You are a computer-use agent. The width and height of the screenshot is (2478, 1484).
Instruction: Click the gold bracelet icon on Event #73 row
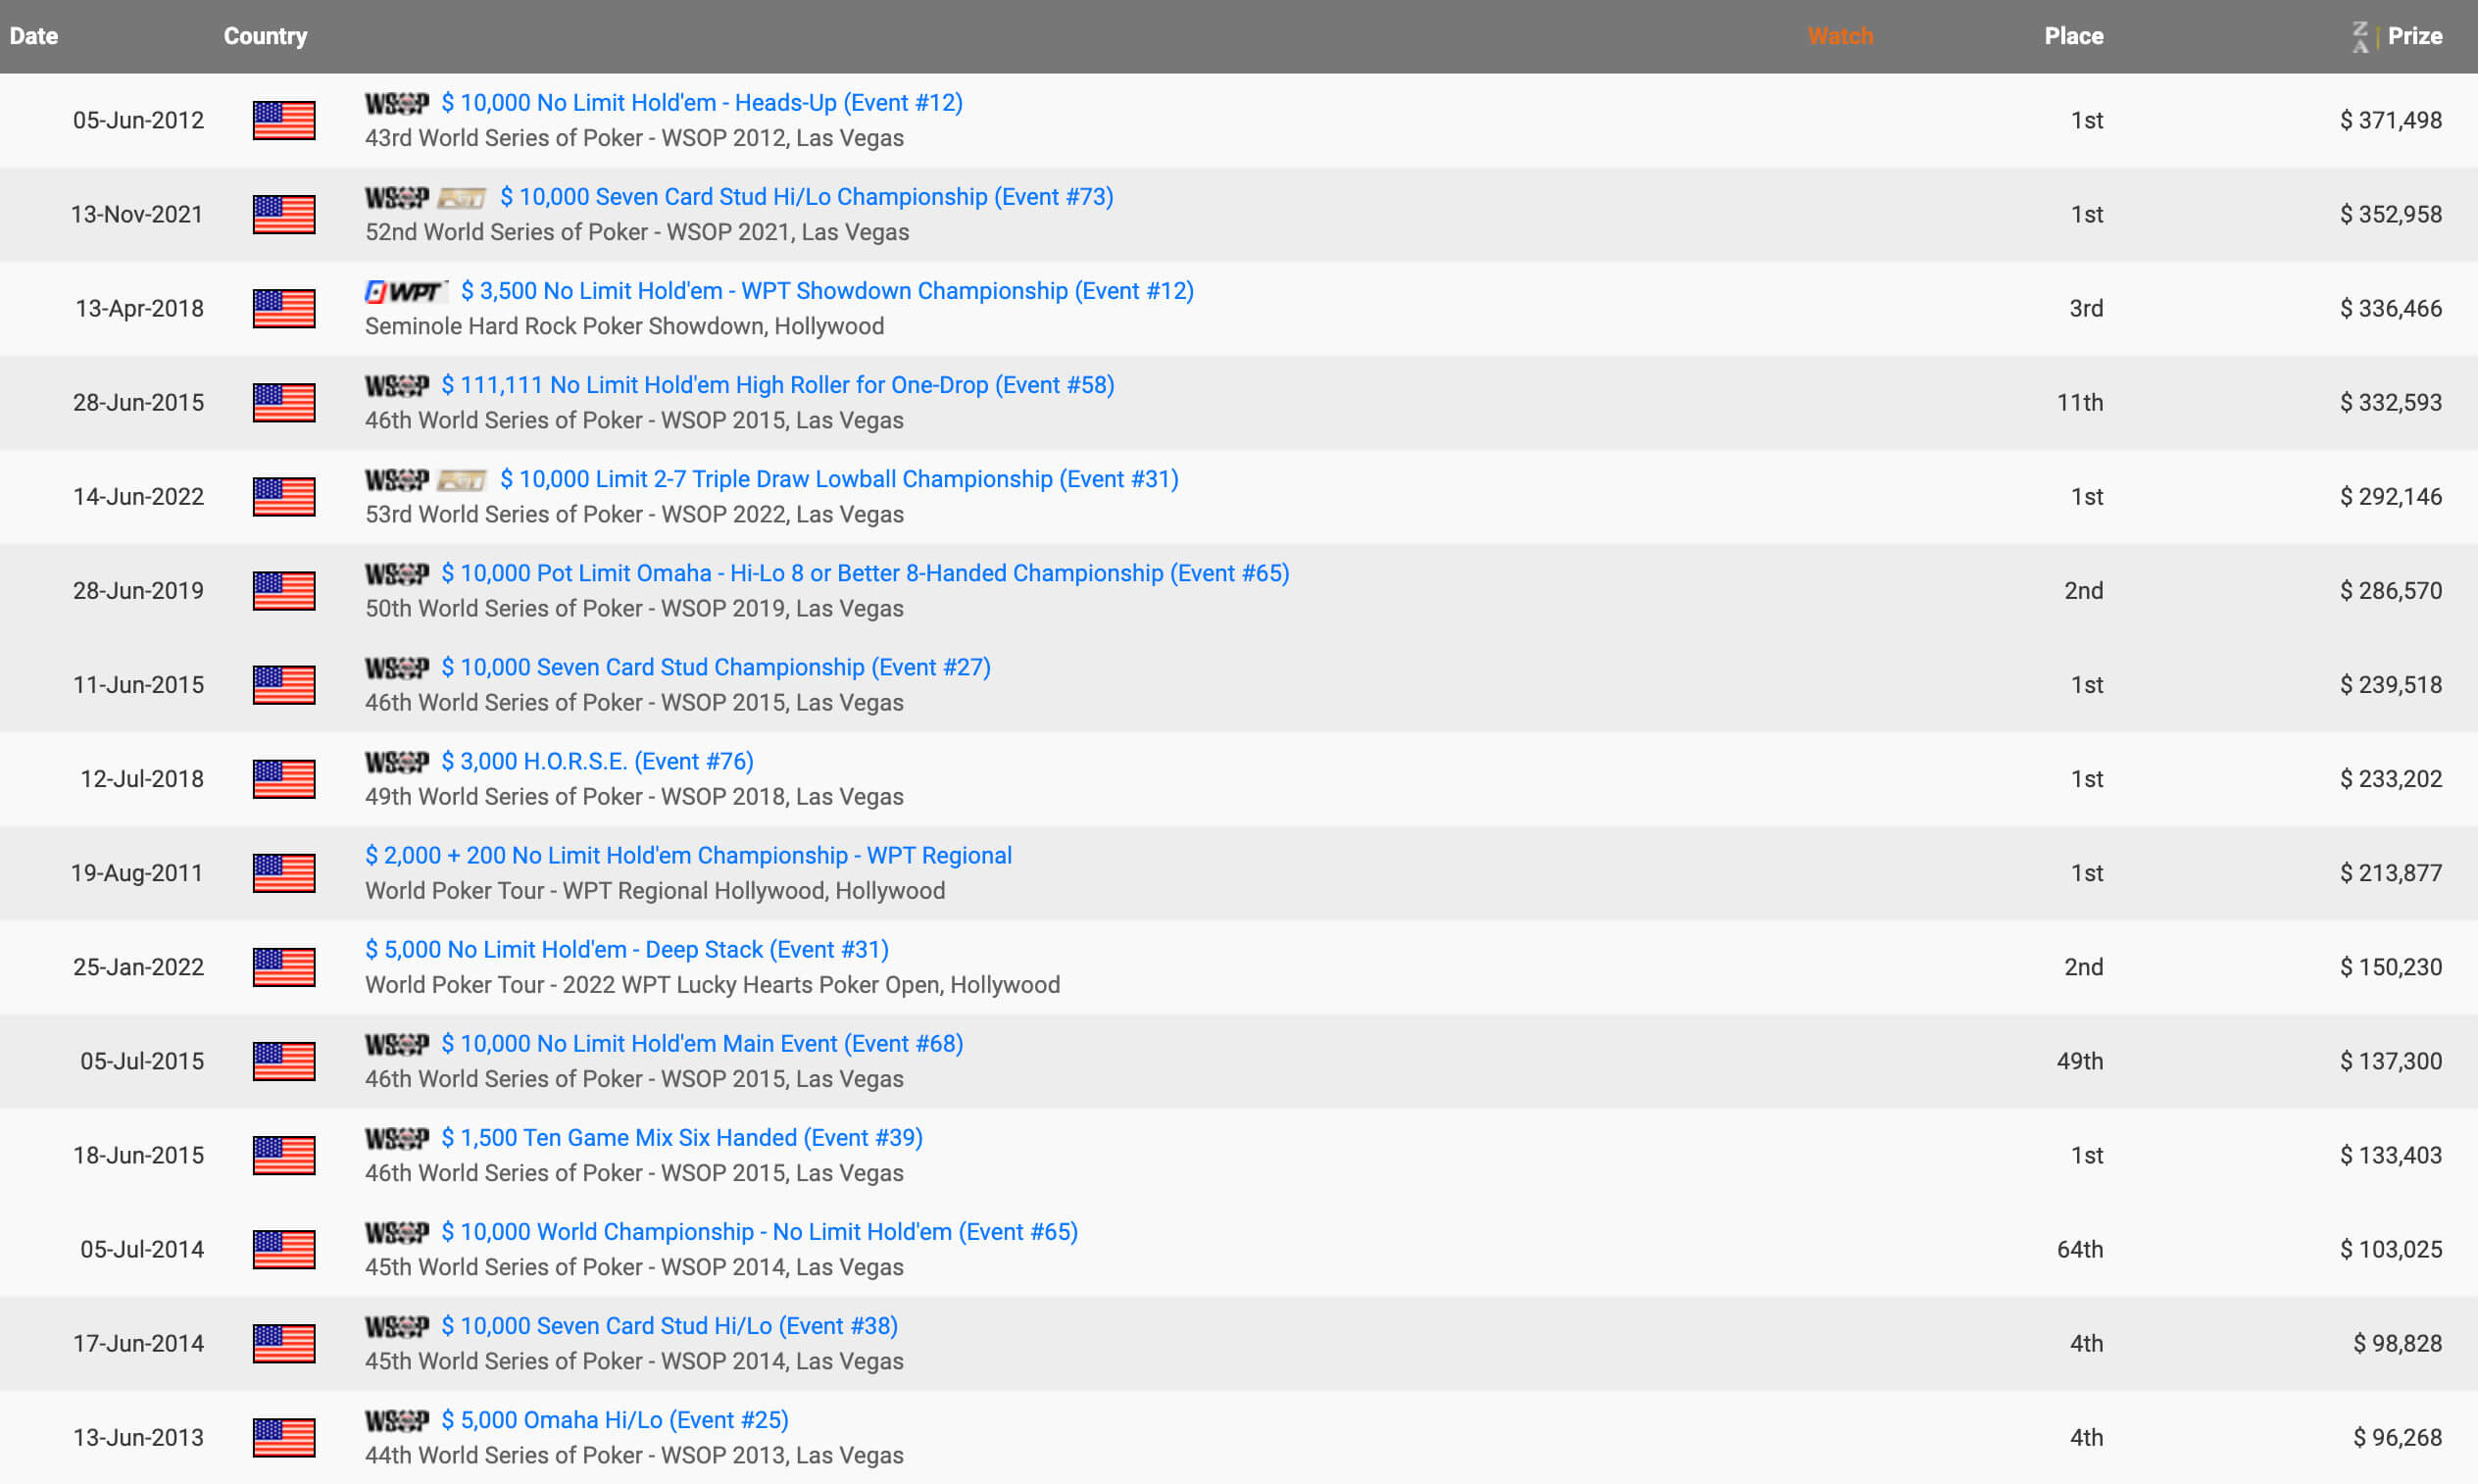pyautogui.click(x=462, y=198)
